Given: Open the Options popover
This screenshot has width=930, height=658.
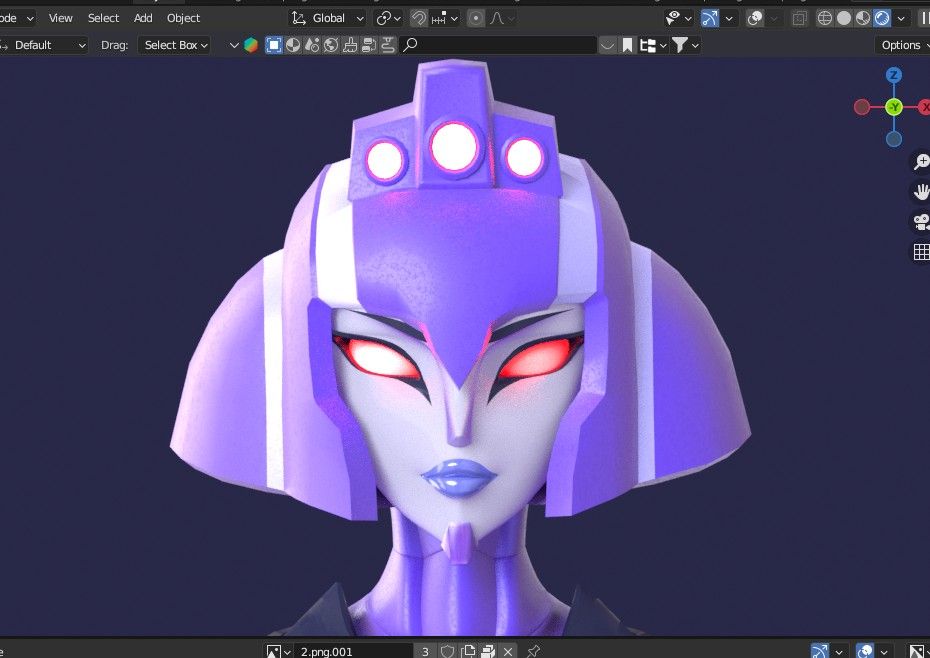Looking at the screenshot, I should pos(902,45).
